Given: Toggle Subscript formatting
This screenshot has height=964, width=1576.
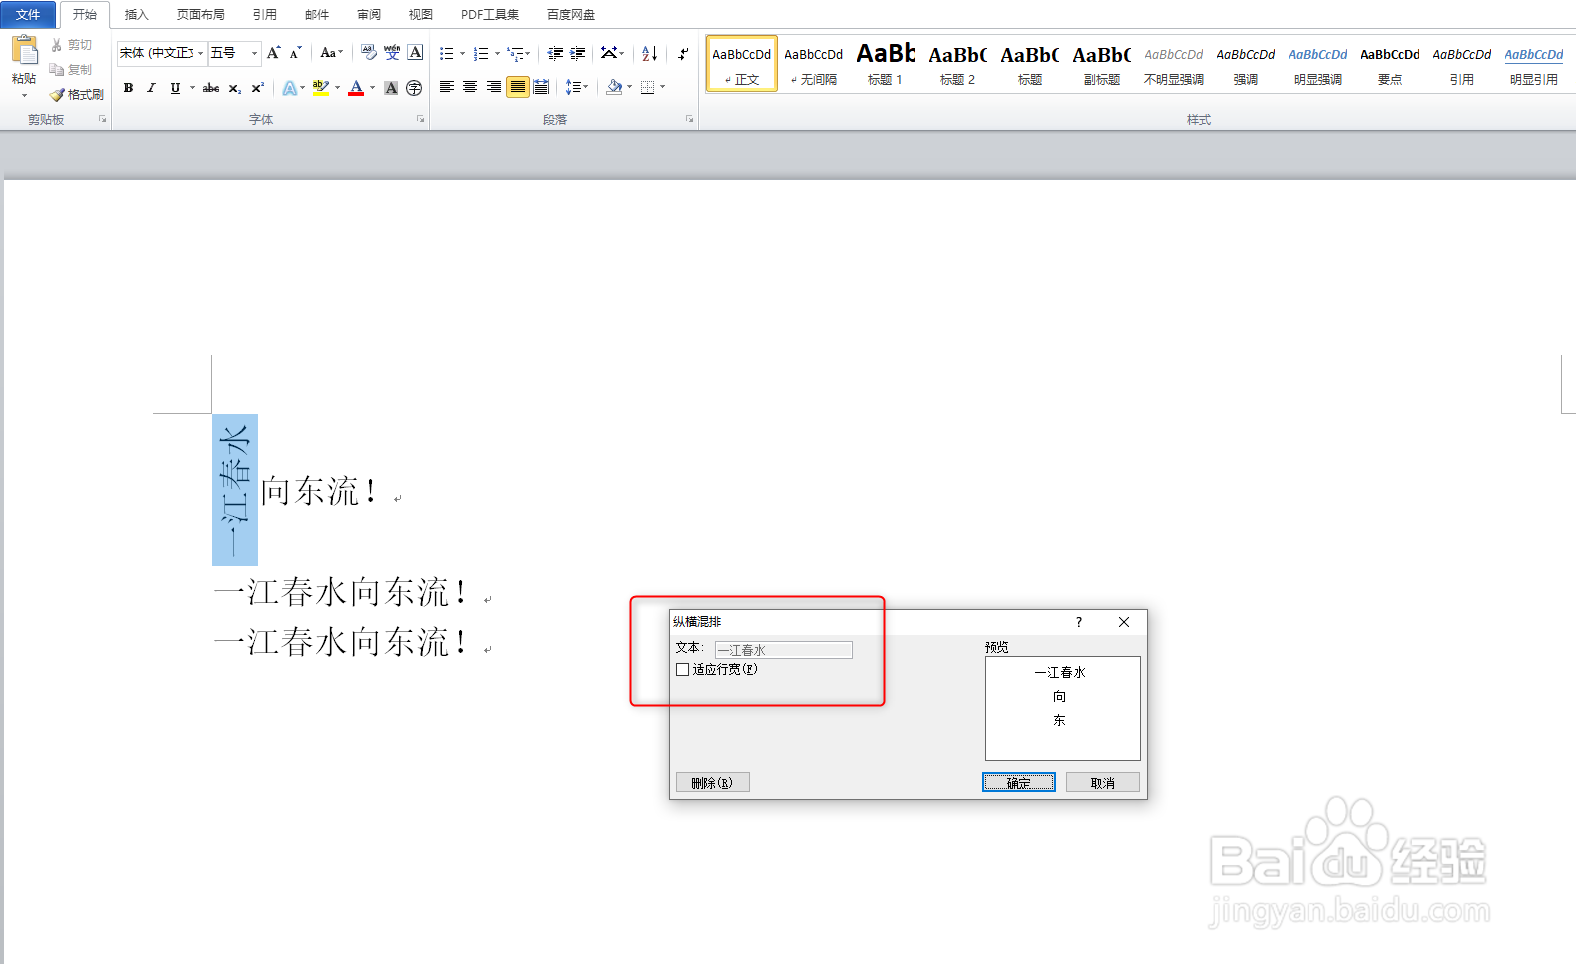Looking at the screenshot, I should (x=234, y=88).
